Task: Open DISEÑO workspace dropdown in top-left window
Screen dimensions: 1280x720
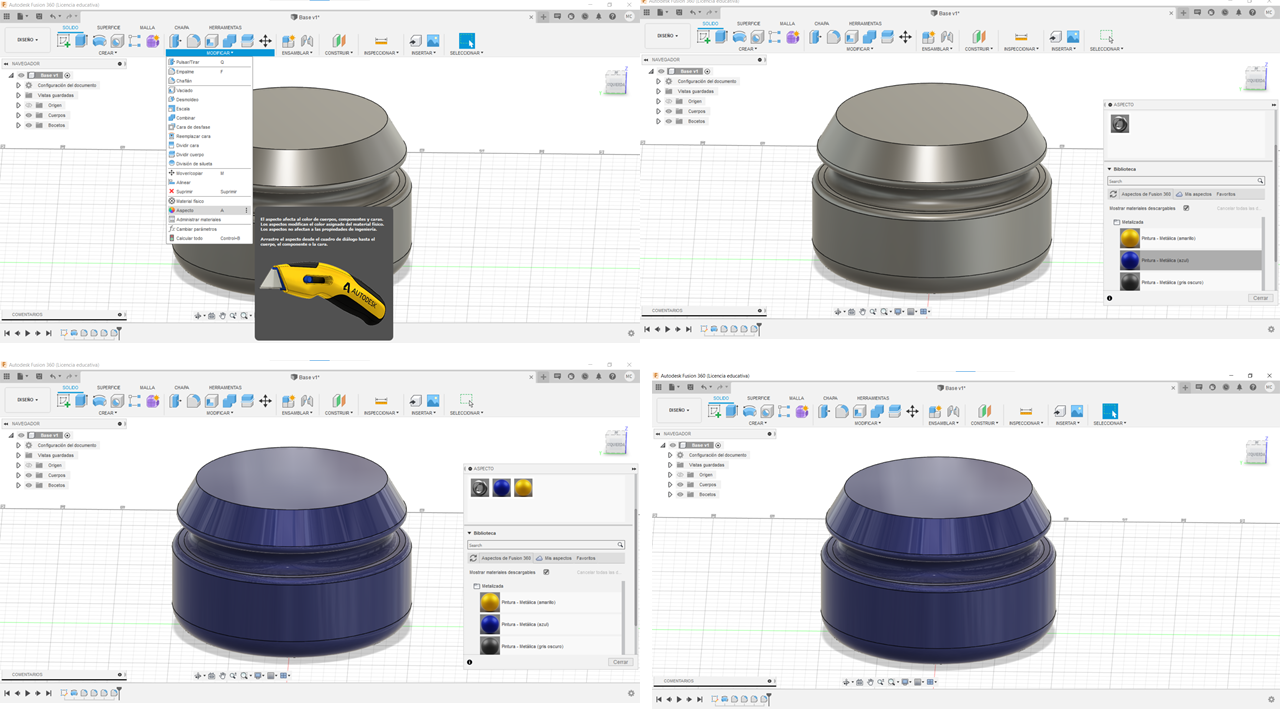Action: (27, 40)
